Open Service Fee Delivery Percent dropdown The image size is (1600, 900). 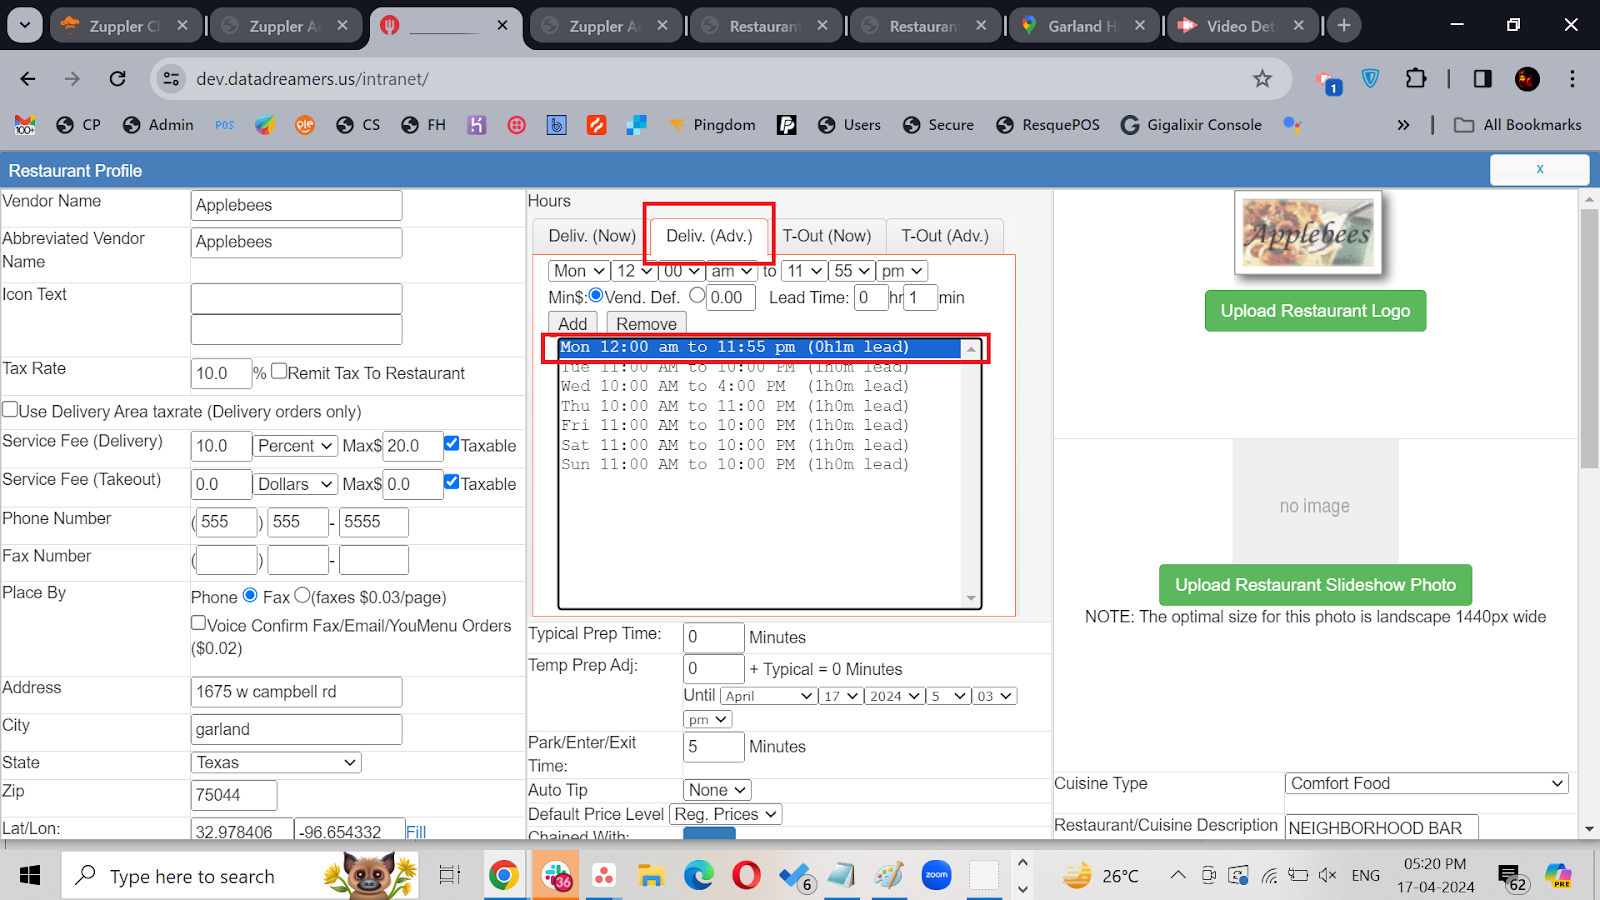[x=295, y=446]
